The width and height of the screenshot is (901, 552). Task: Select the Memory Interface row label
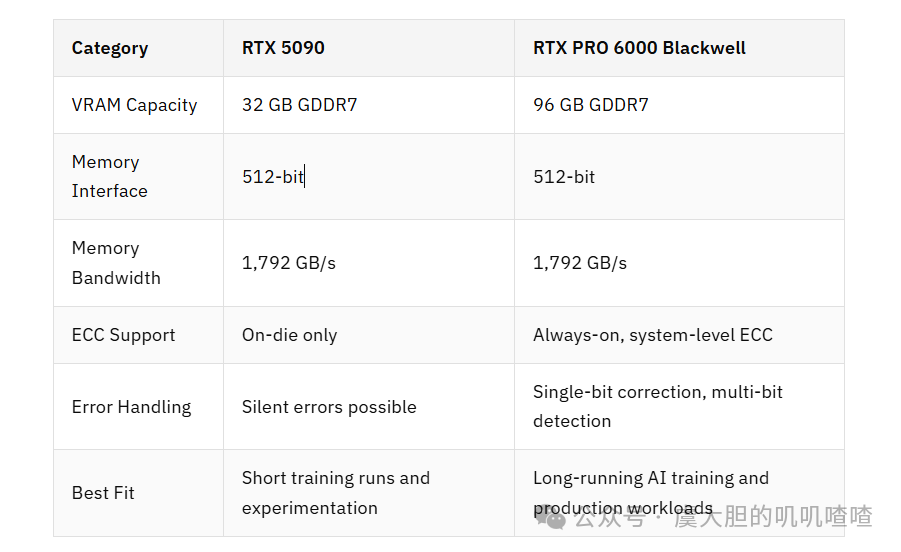[x=138, y=176]
